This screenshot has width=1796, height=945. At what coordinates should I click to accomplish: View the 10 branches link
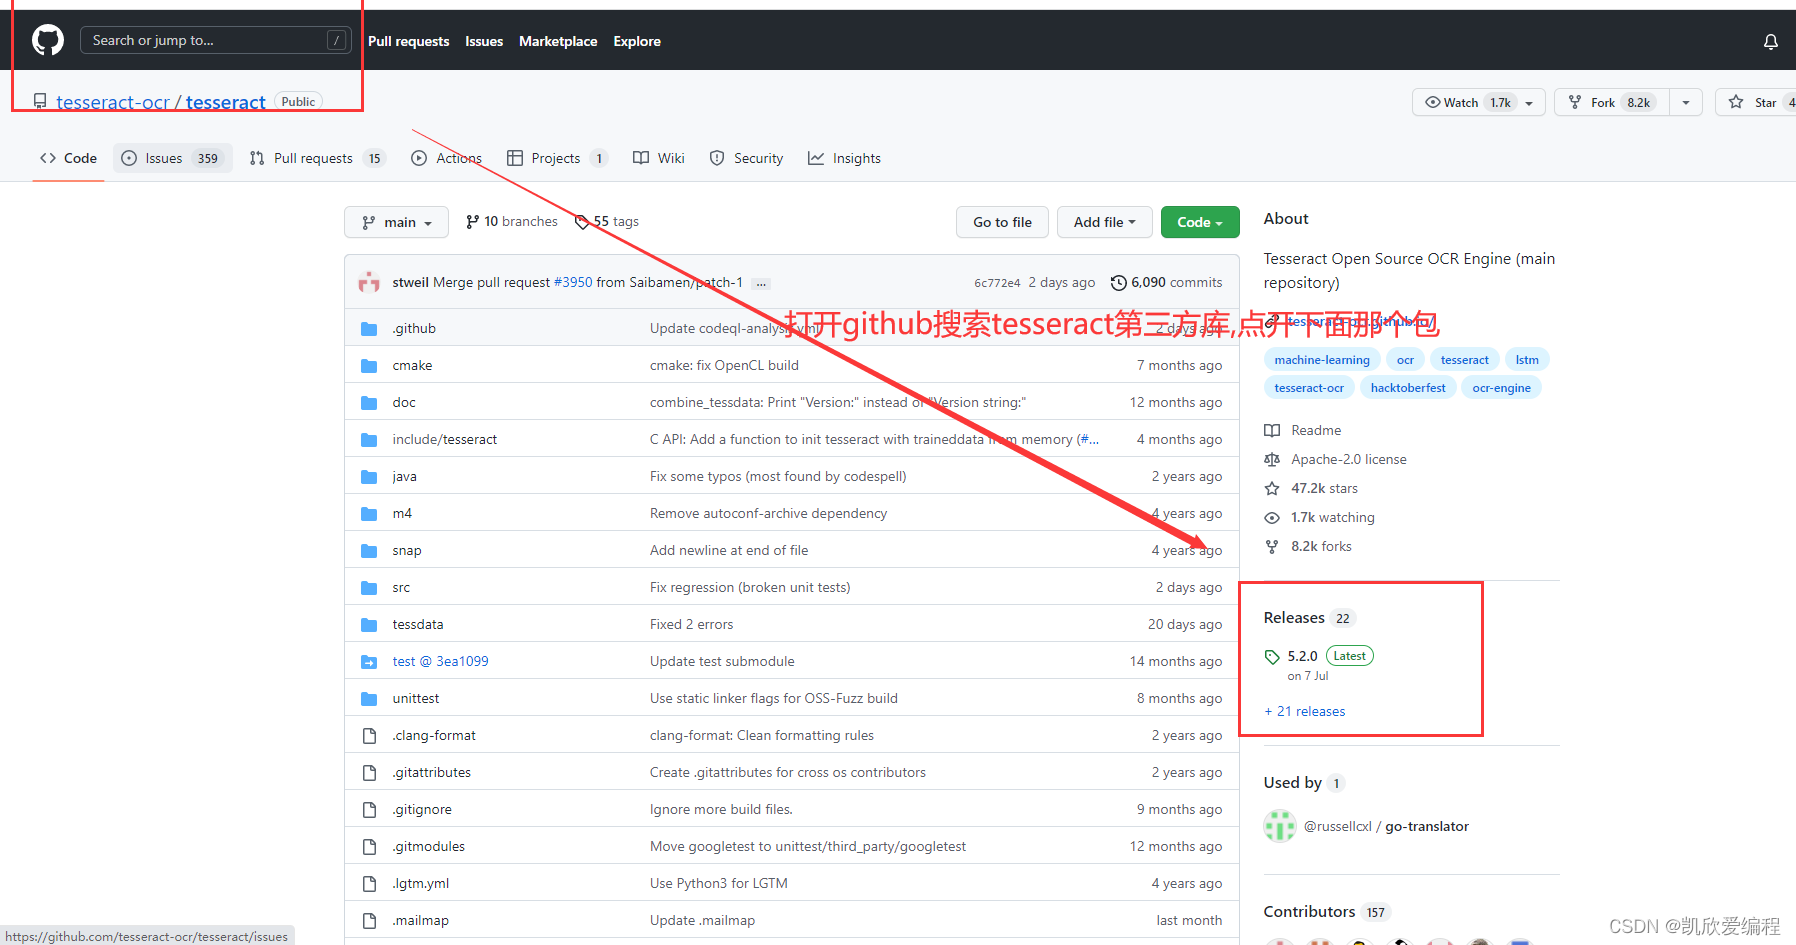point(512,222)
